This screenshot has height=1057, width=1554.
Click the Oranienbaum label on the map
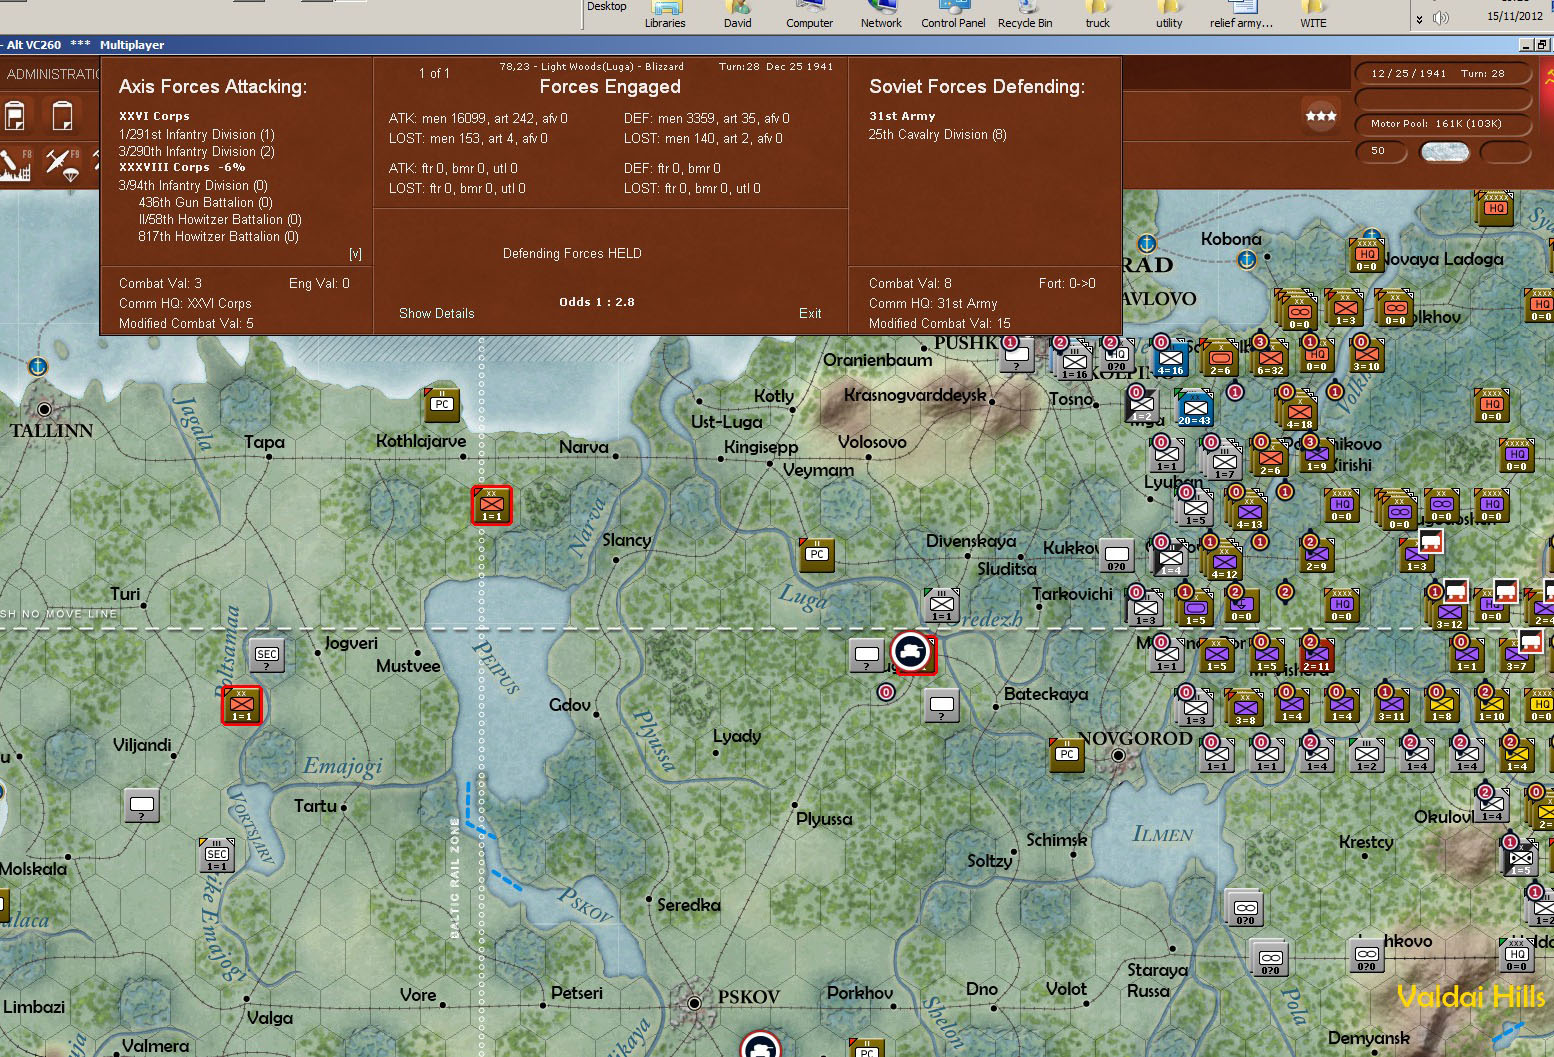(877, 360)
